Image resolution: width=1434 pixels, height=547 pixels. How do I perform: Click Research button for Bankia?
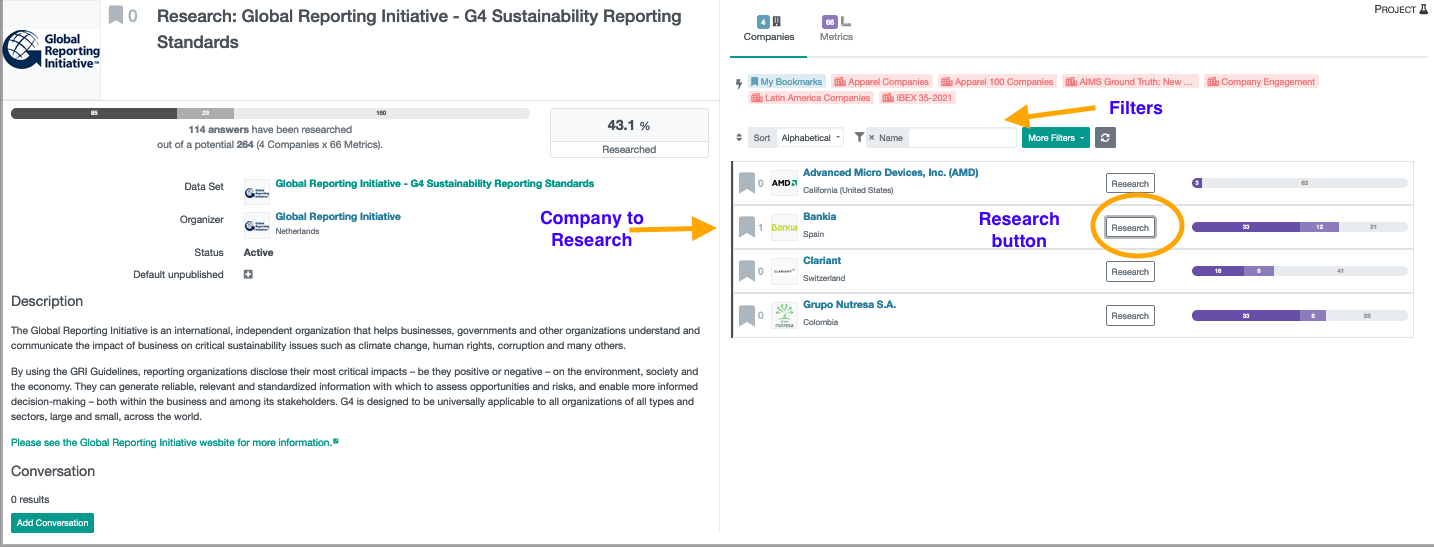click(1130, 228)
